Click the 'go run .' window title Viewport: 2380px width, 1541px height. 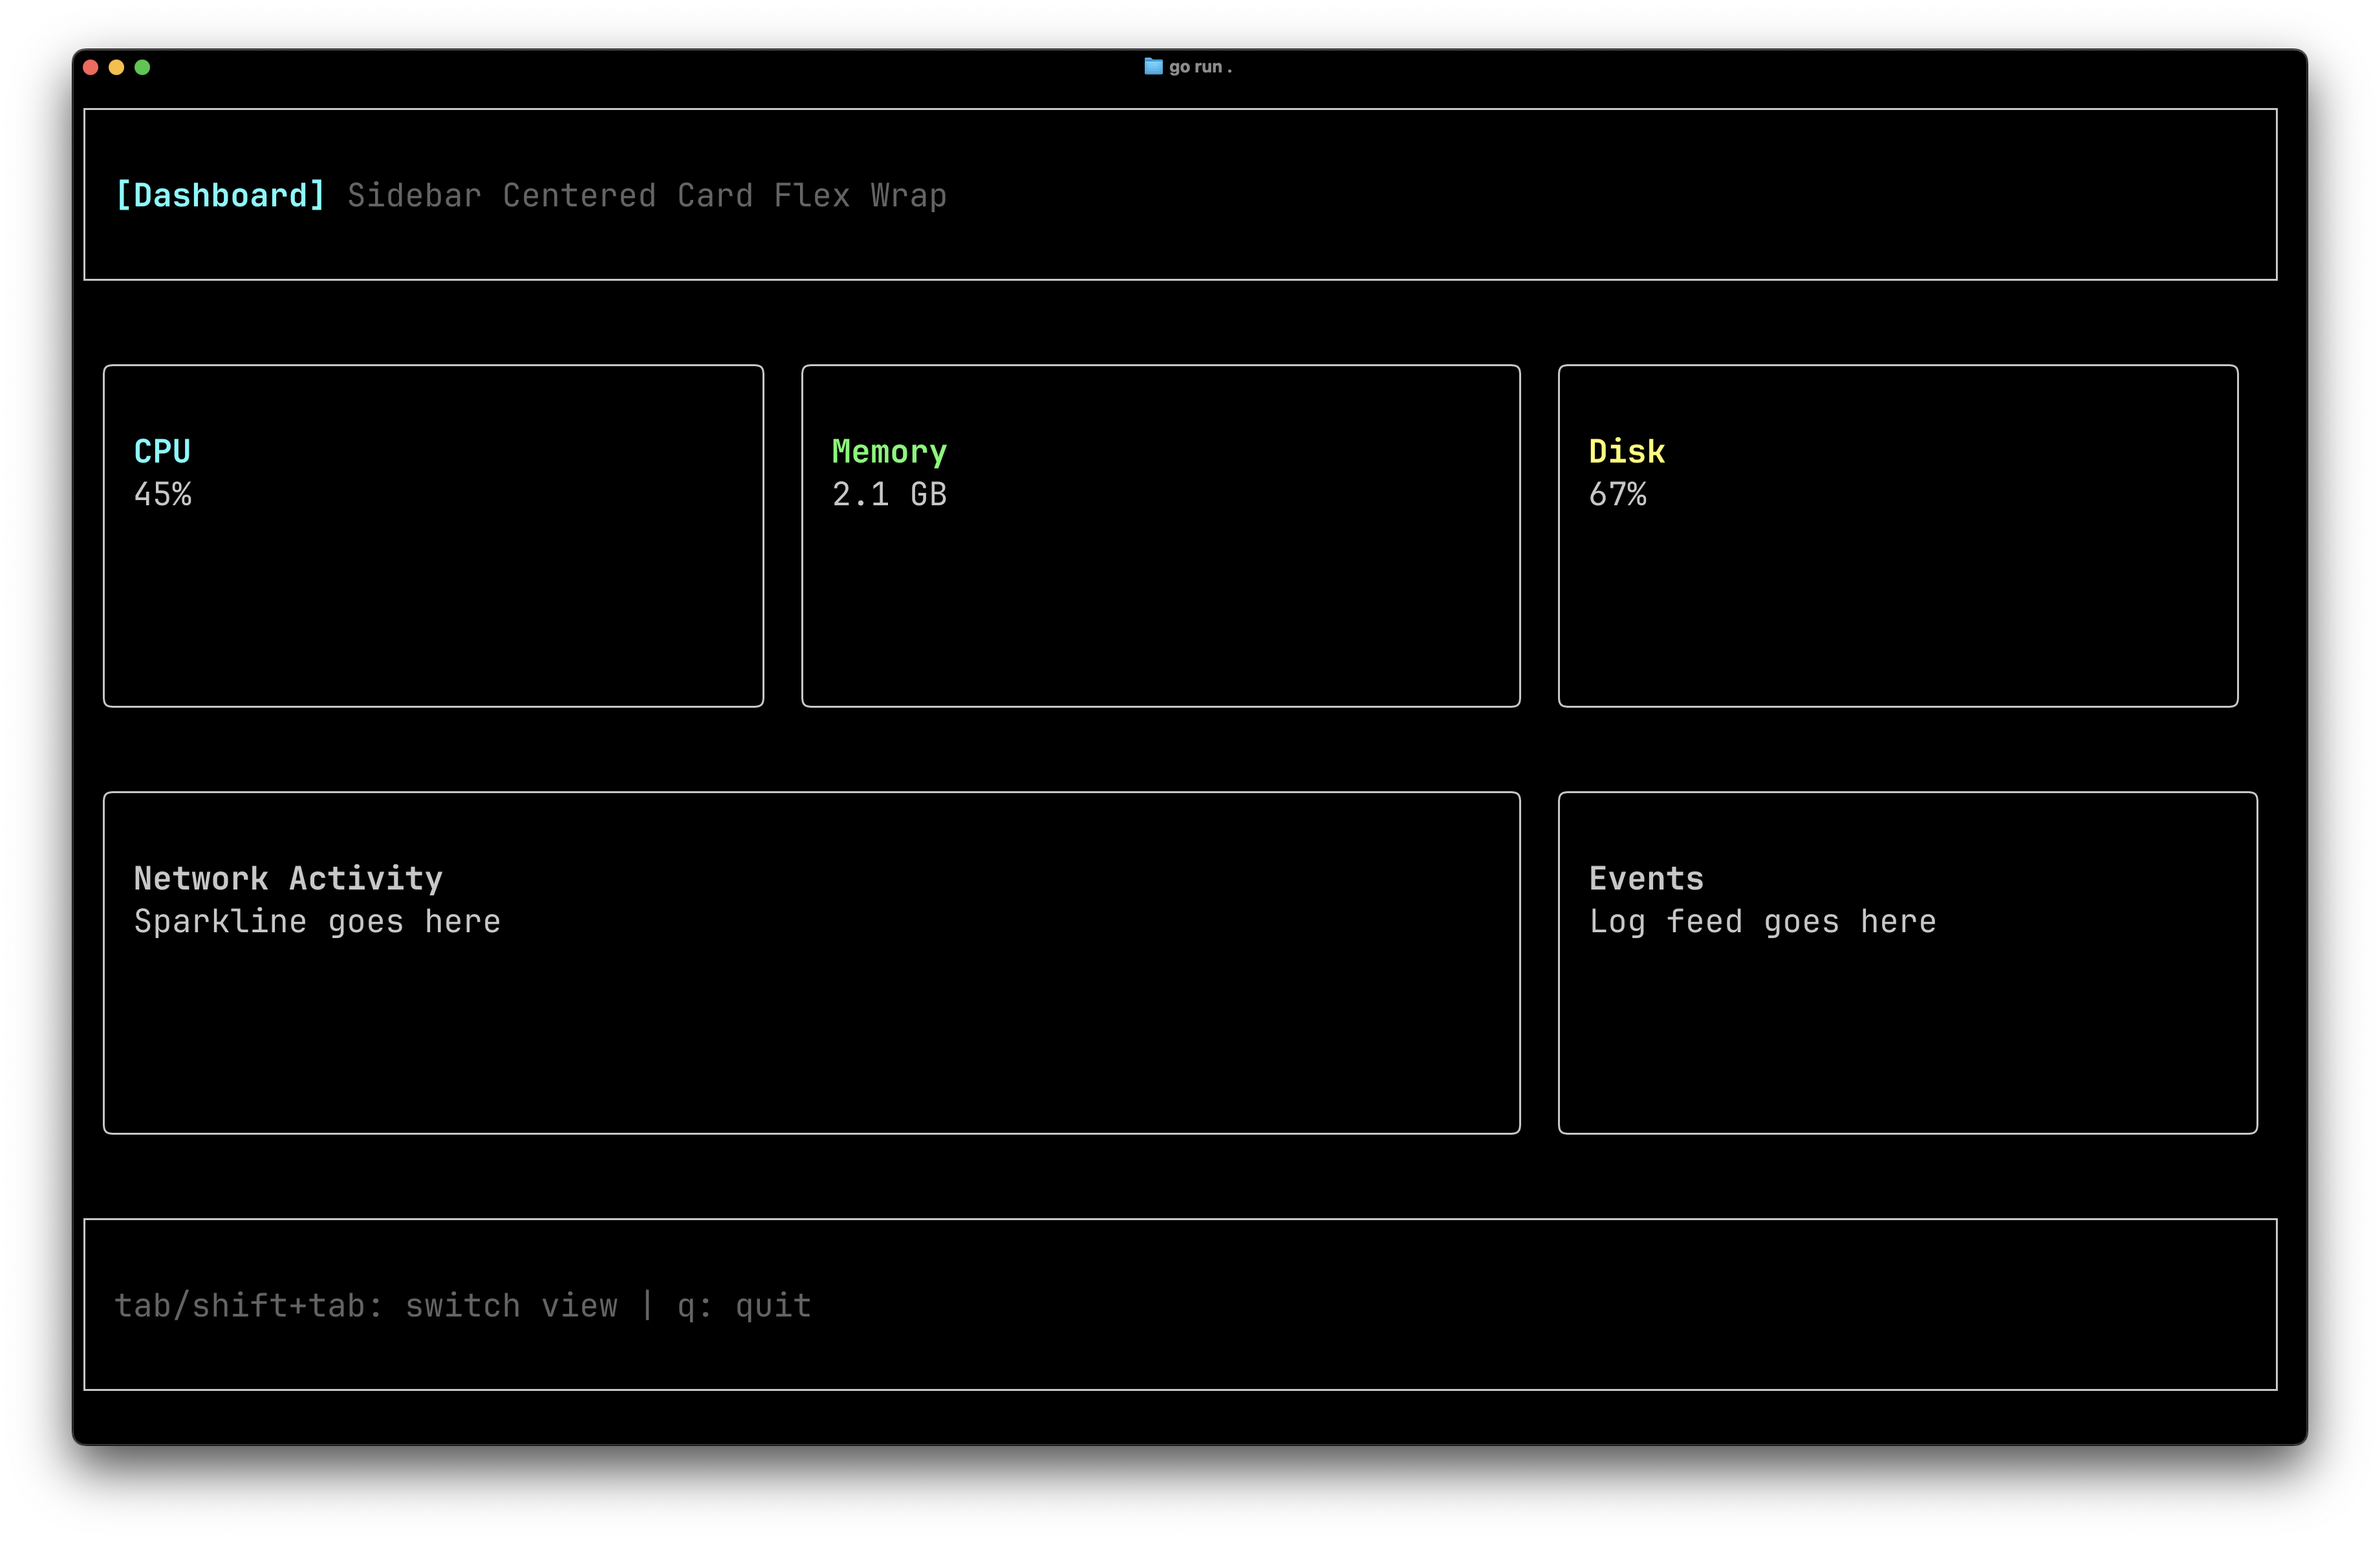[x=1200, y=67]
